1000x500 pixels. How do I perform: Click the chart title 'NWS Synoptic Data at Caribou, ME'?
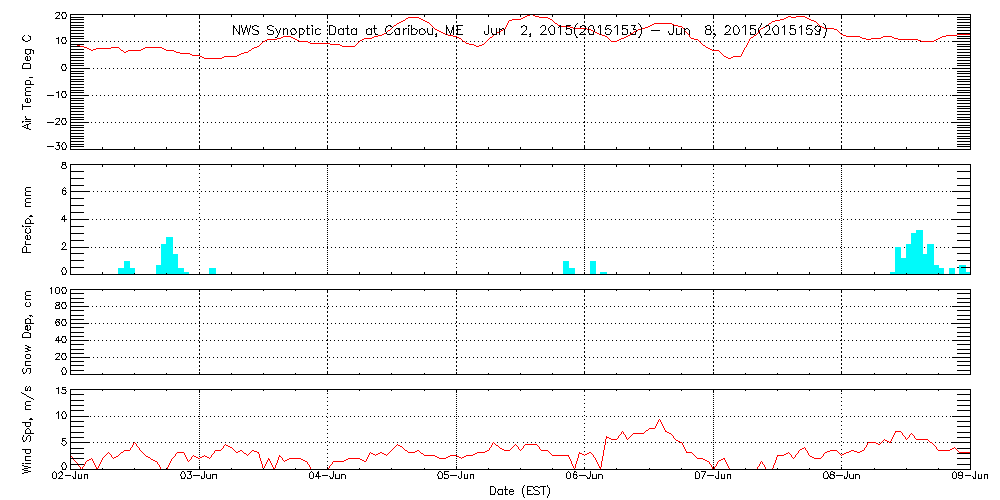point(347,31)
